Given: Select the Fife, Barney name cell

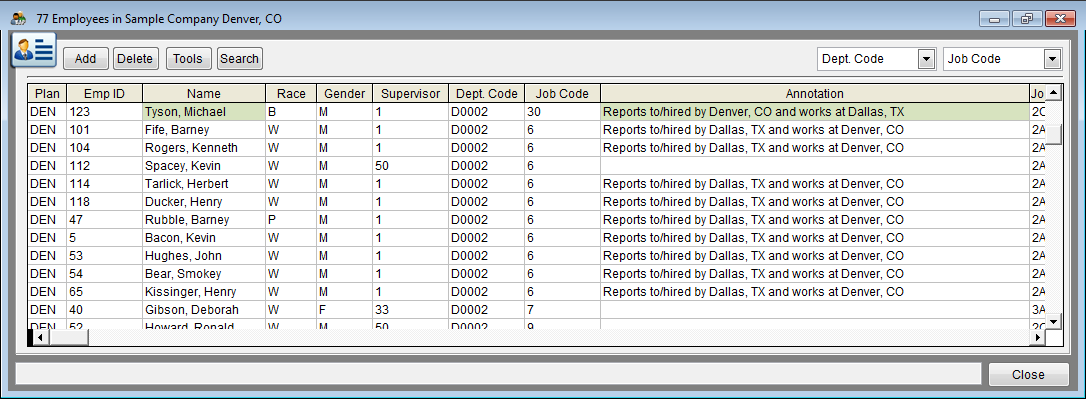Looking at the screenshot, I should coord(204,130).
